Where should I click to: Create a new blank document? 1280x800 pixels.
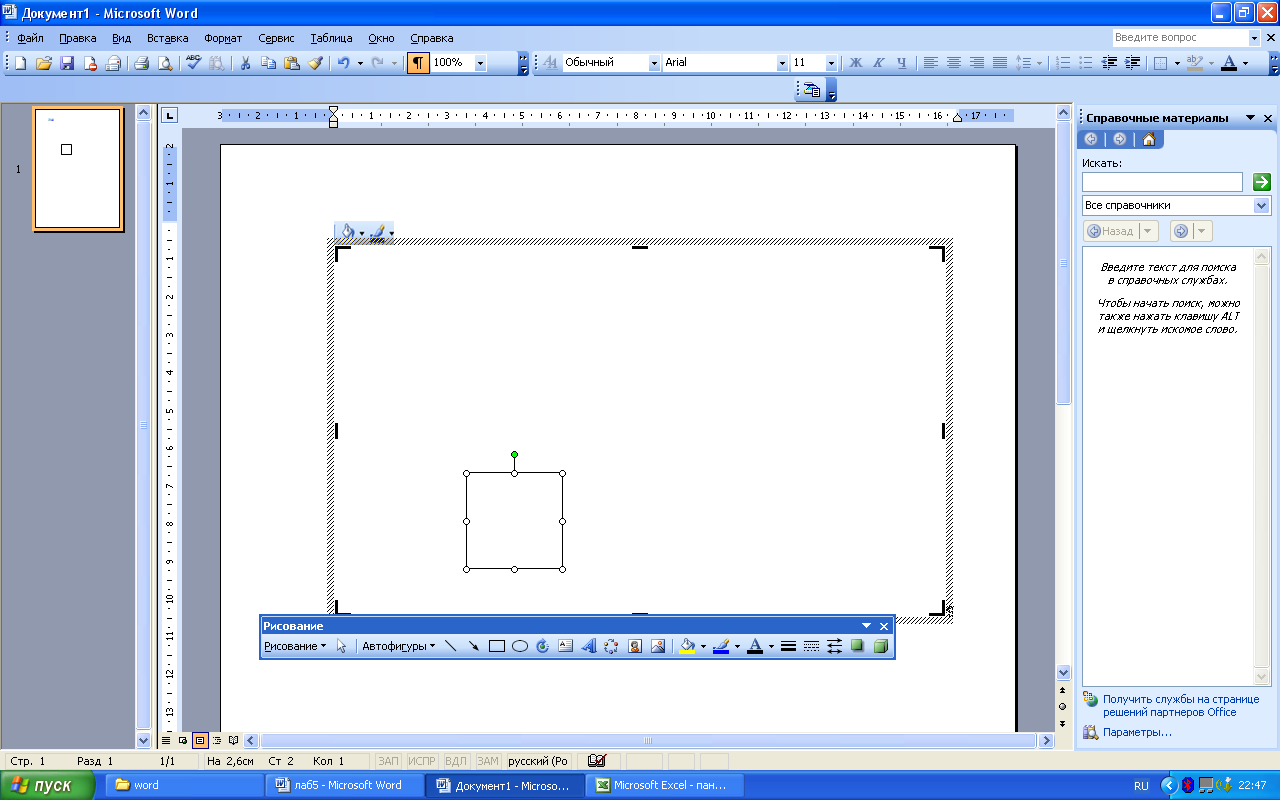pos(20,63)
